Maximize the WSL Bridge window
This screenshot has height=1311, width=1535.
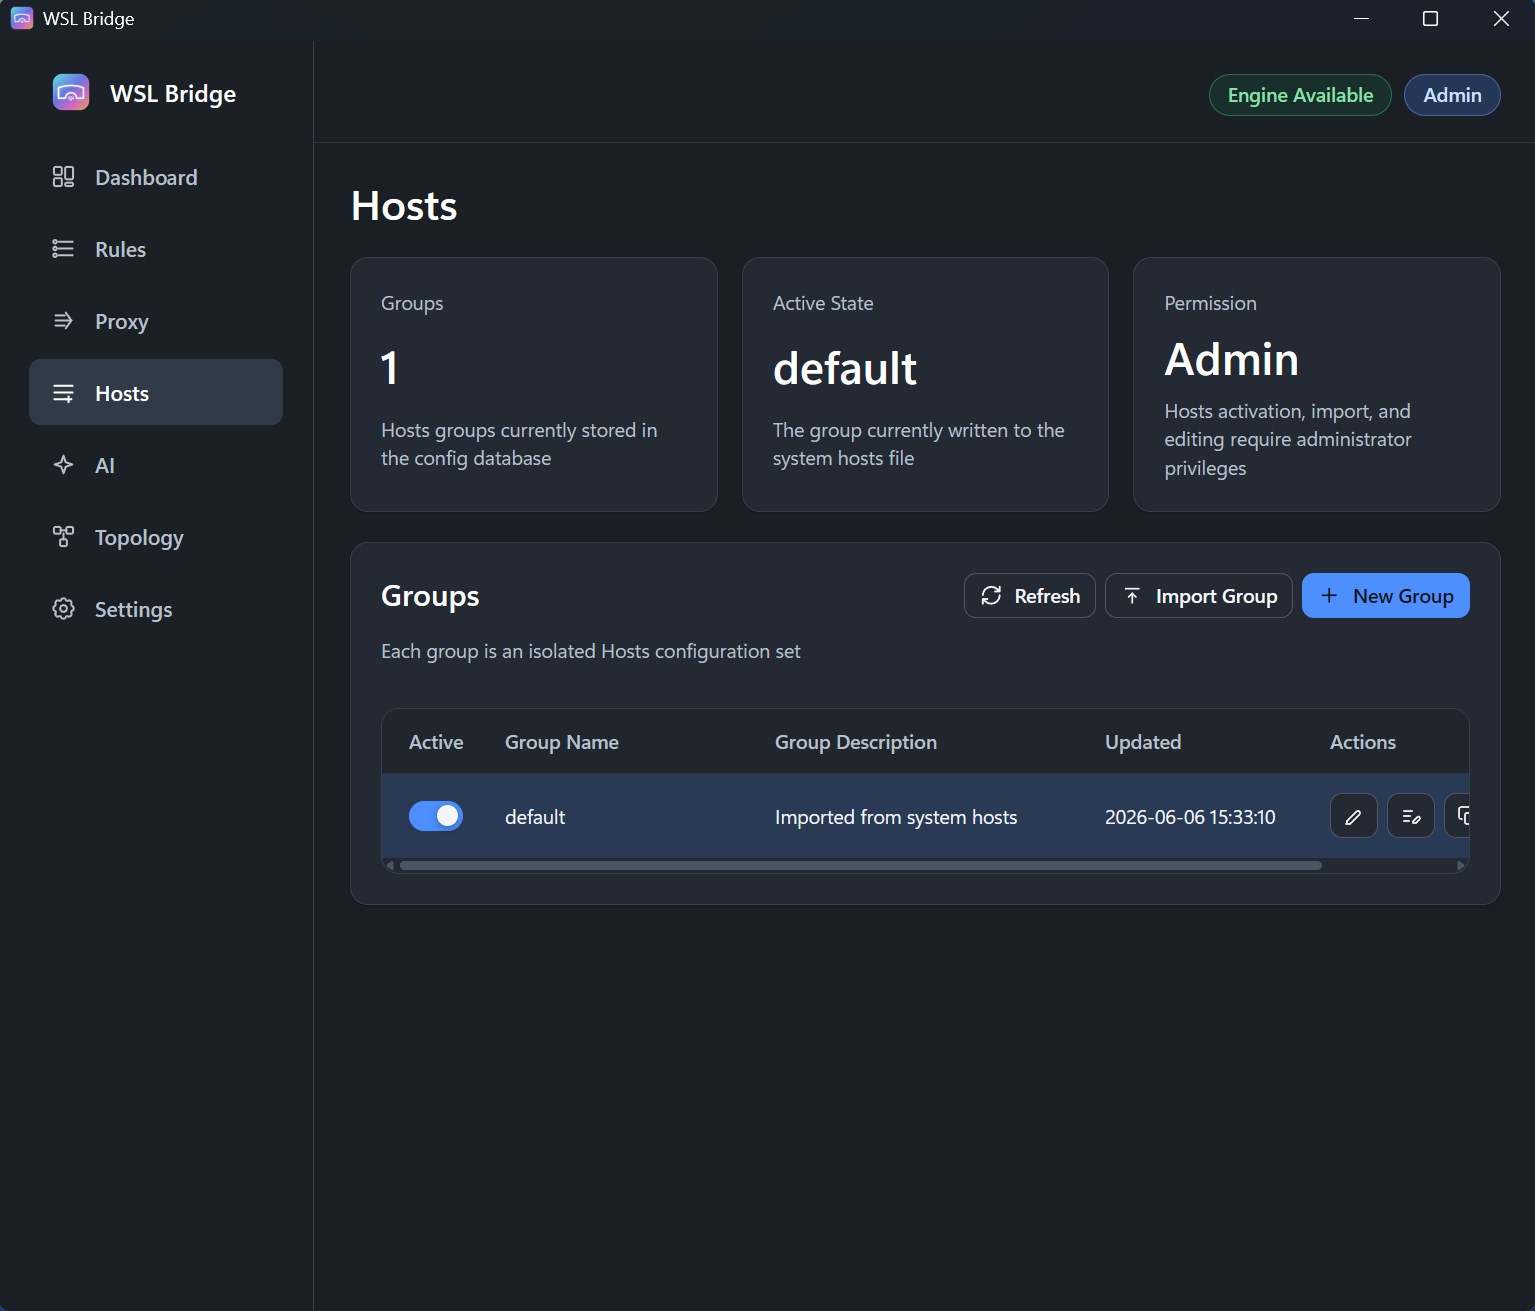coord(1430,18)
